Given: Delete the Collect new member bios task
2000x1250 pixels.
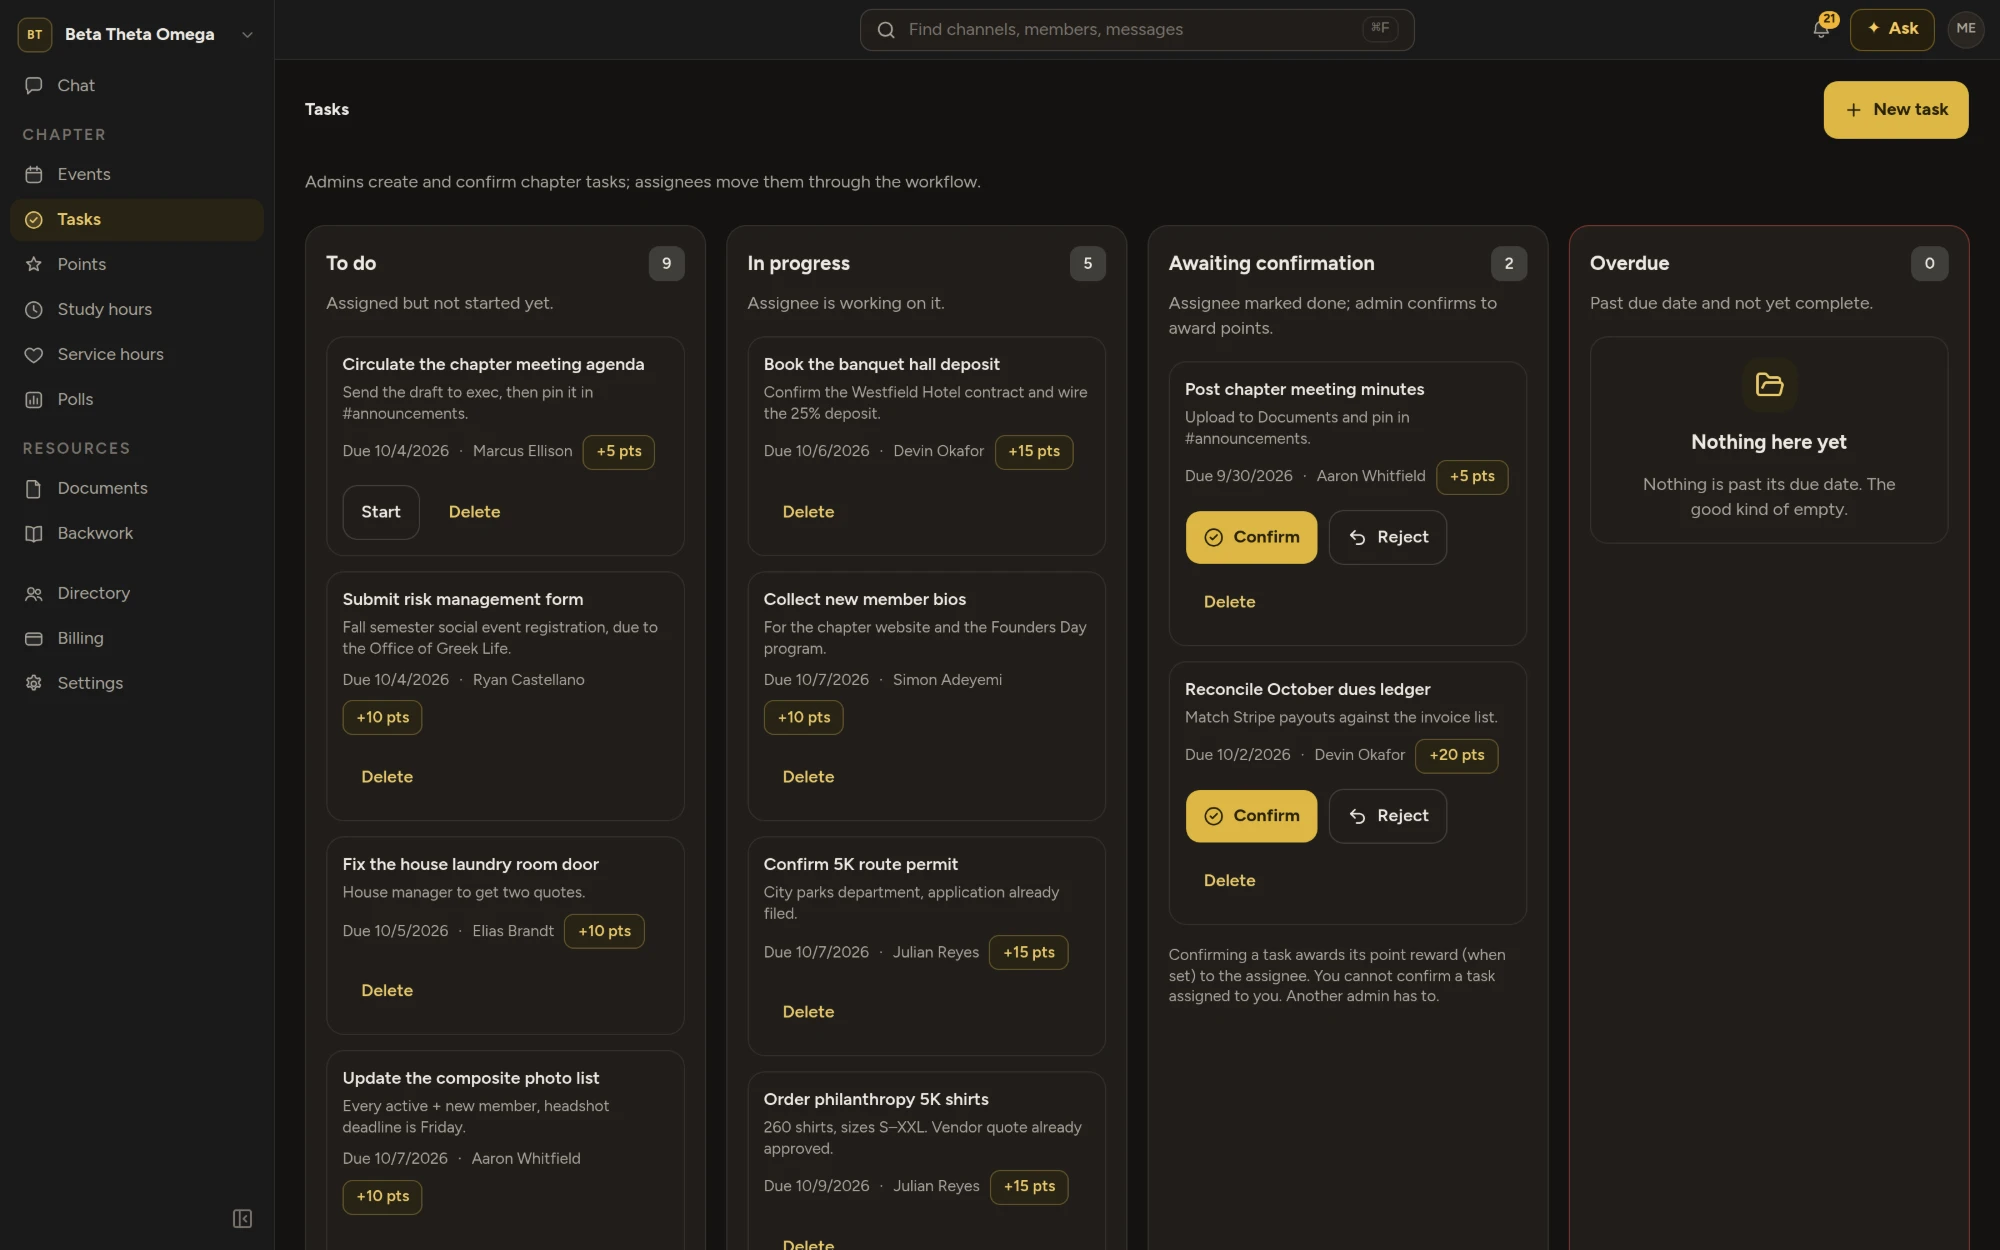Looking at the screenshot, I should point(808,777).
